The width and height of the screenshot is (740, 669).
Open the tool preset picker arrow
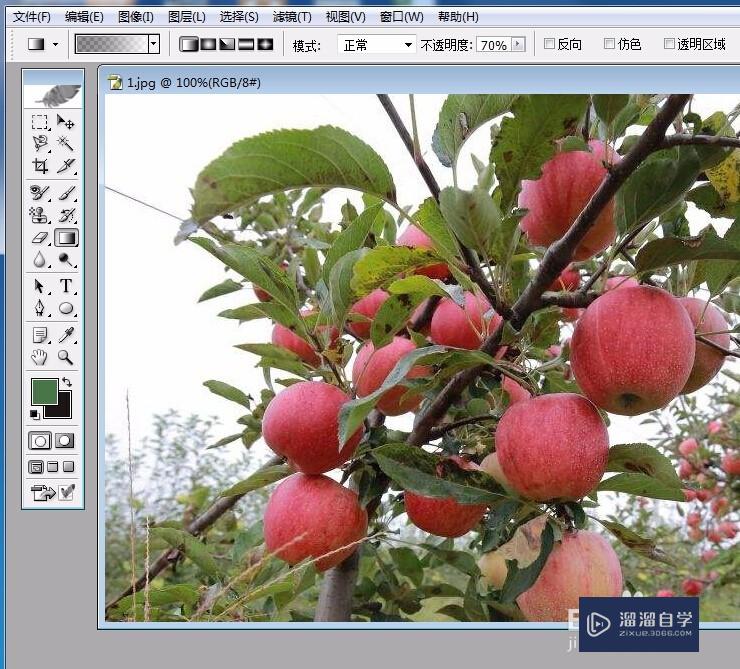(56, 44)
